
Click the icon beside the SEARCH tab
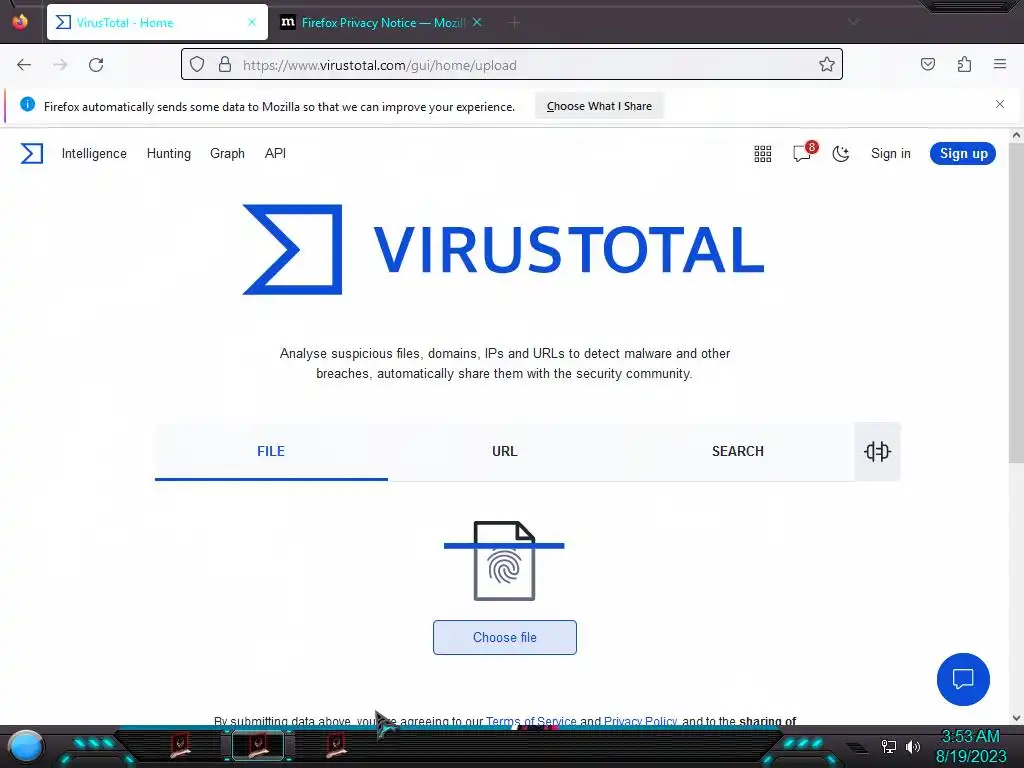[x=877, y=451]
